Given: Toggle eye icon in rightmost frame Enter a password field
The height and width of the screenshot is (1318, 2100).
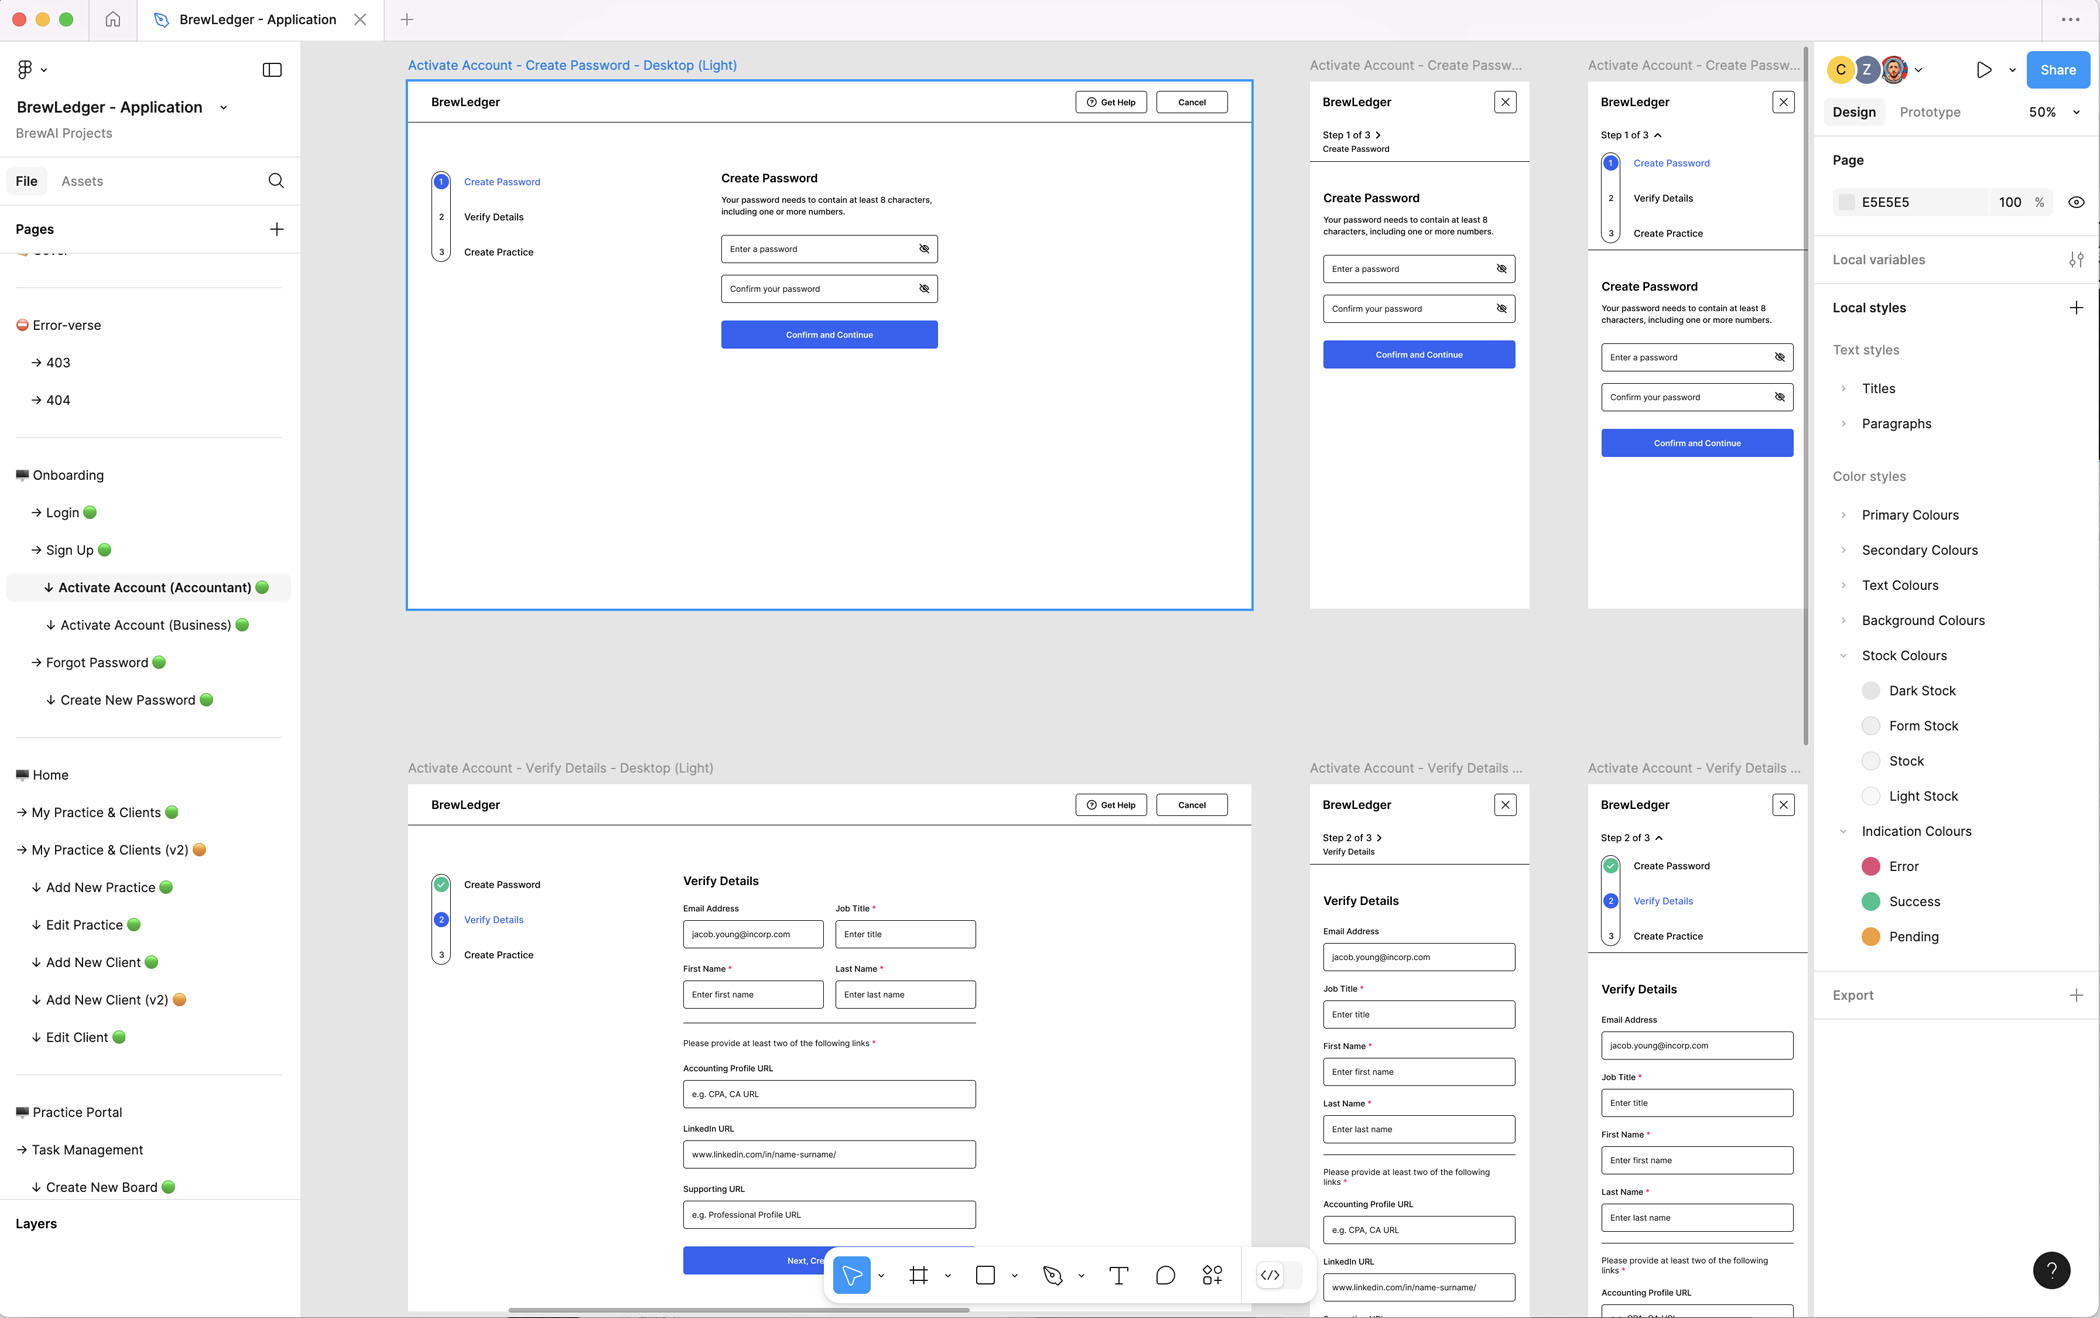Looking at the screenshot, I should click(x=1779, y=357).
